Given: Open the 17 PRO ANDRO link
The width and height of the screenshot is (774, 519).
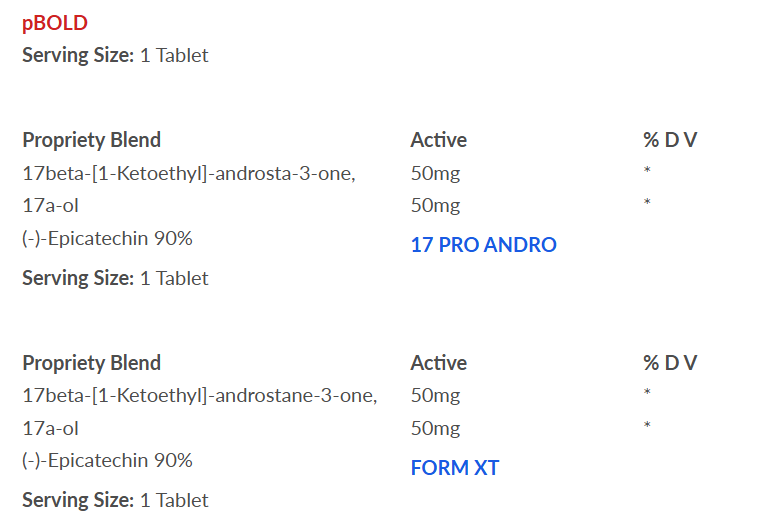Looking at the screenshot, I should pos(483,245).
